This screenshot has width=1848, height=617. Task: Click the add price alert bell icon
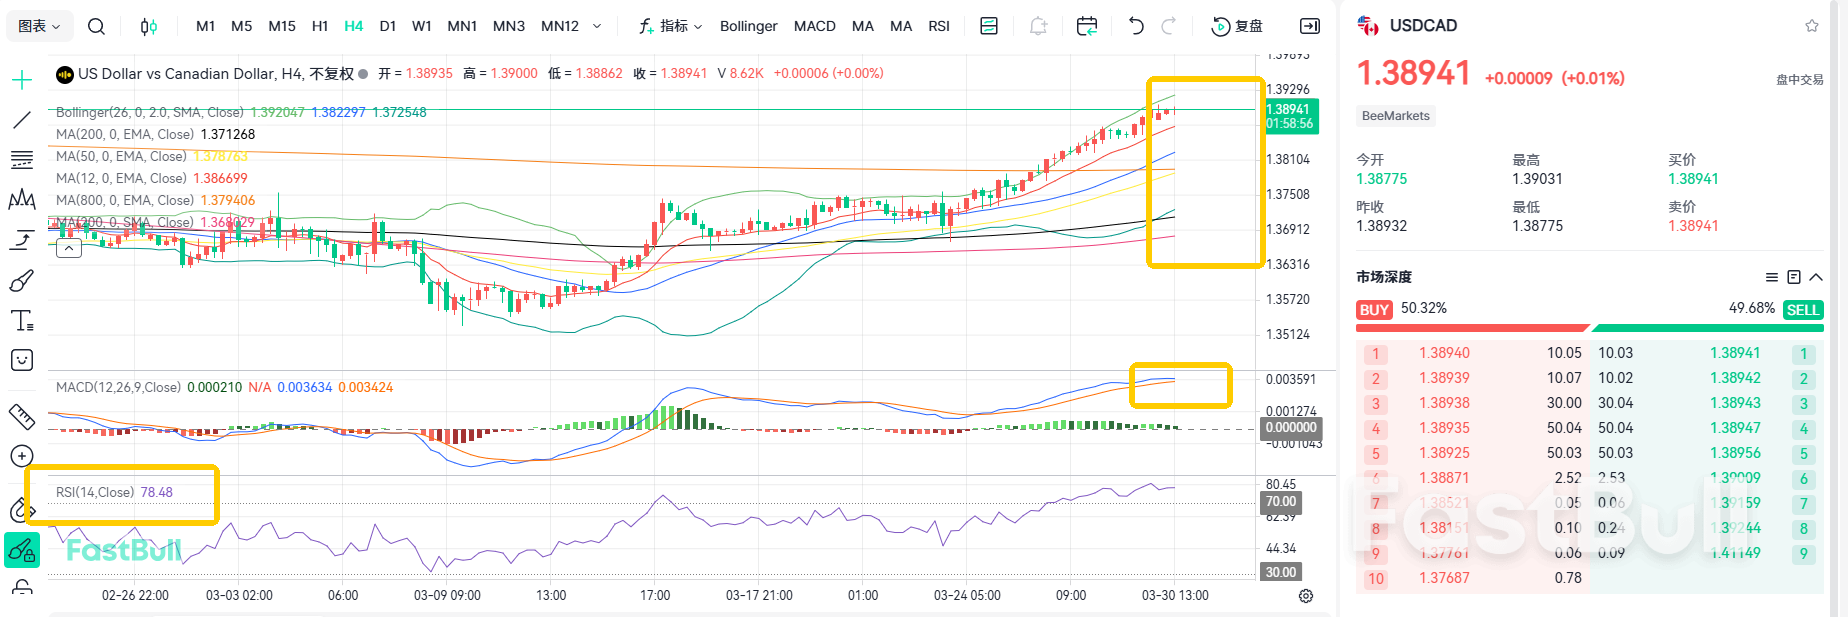[x=1038, y=26]
